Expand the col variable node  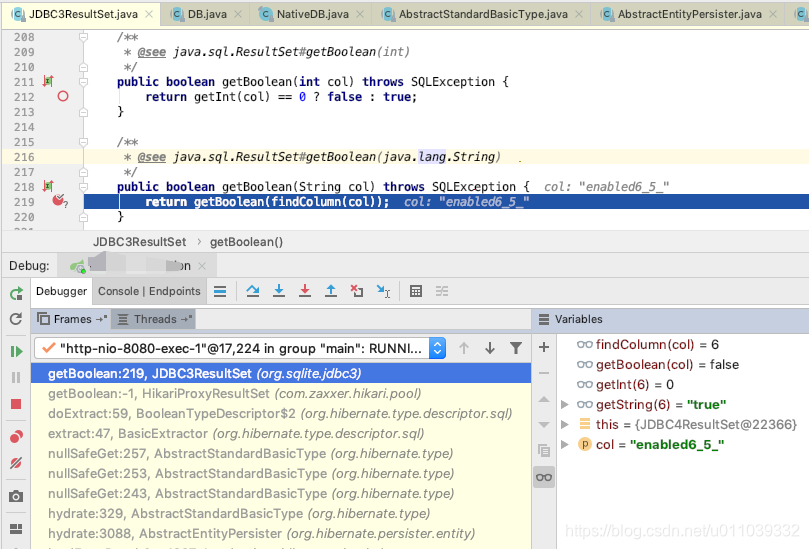point(565,445)
